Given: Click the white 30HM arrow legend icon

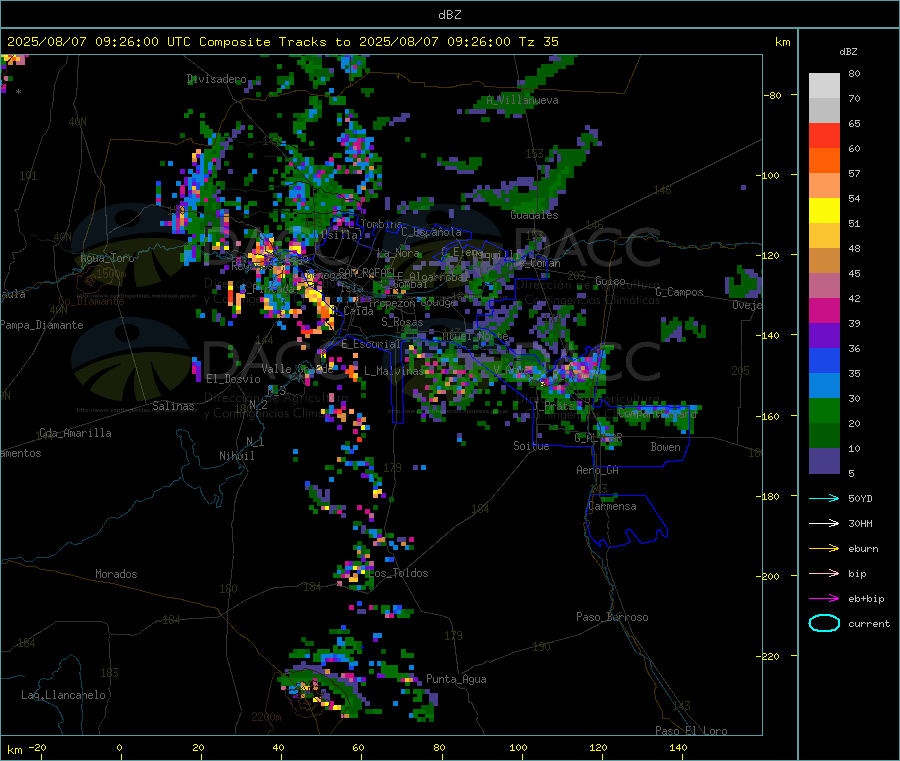Looking at the screenshot, I should tap(824, 523).
